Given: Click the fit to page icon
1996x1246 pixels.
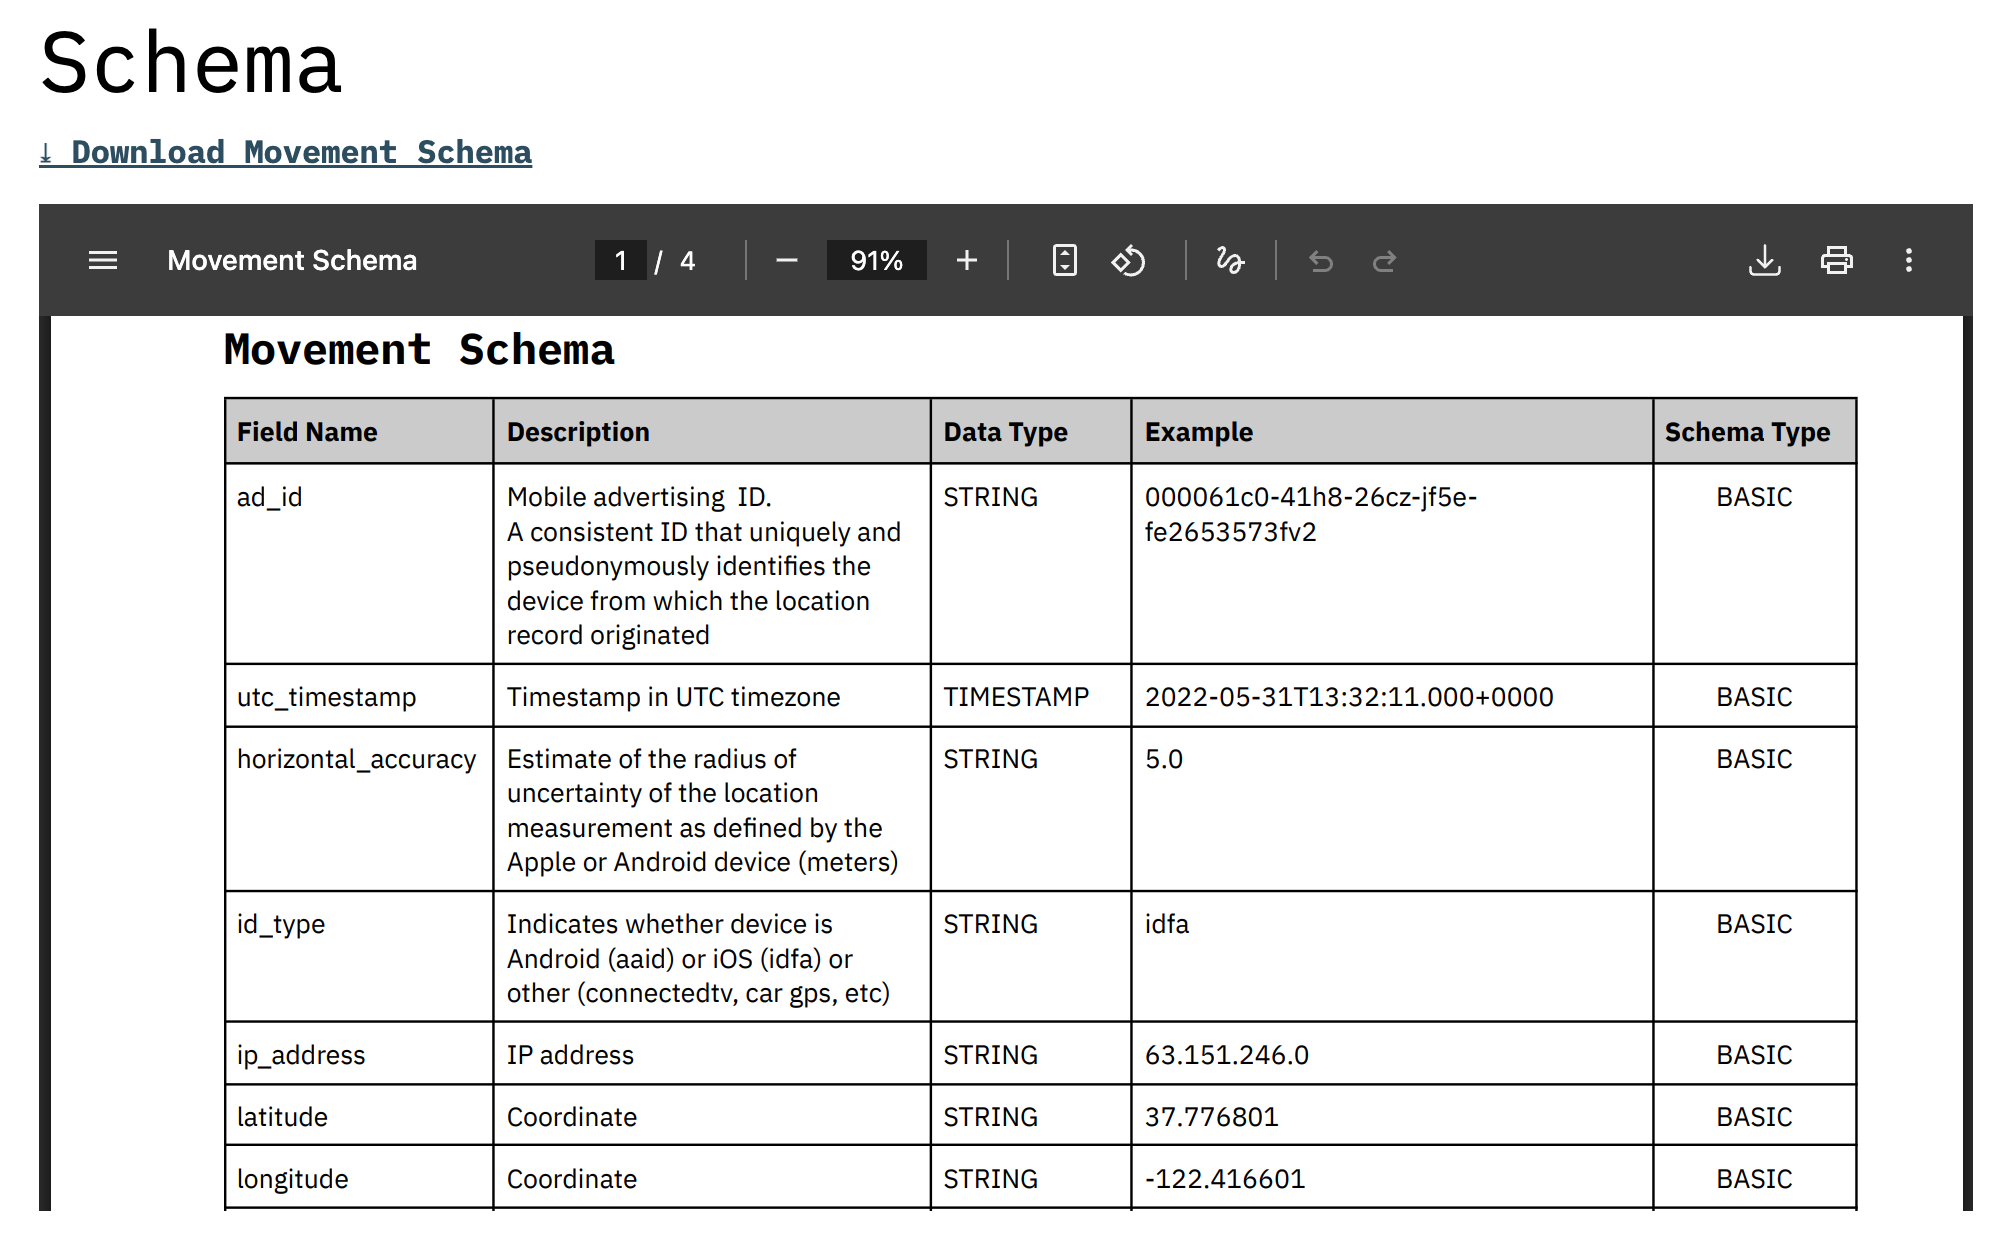Looking at the screenshot, I should coord(1065,261).
